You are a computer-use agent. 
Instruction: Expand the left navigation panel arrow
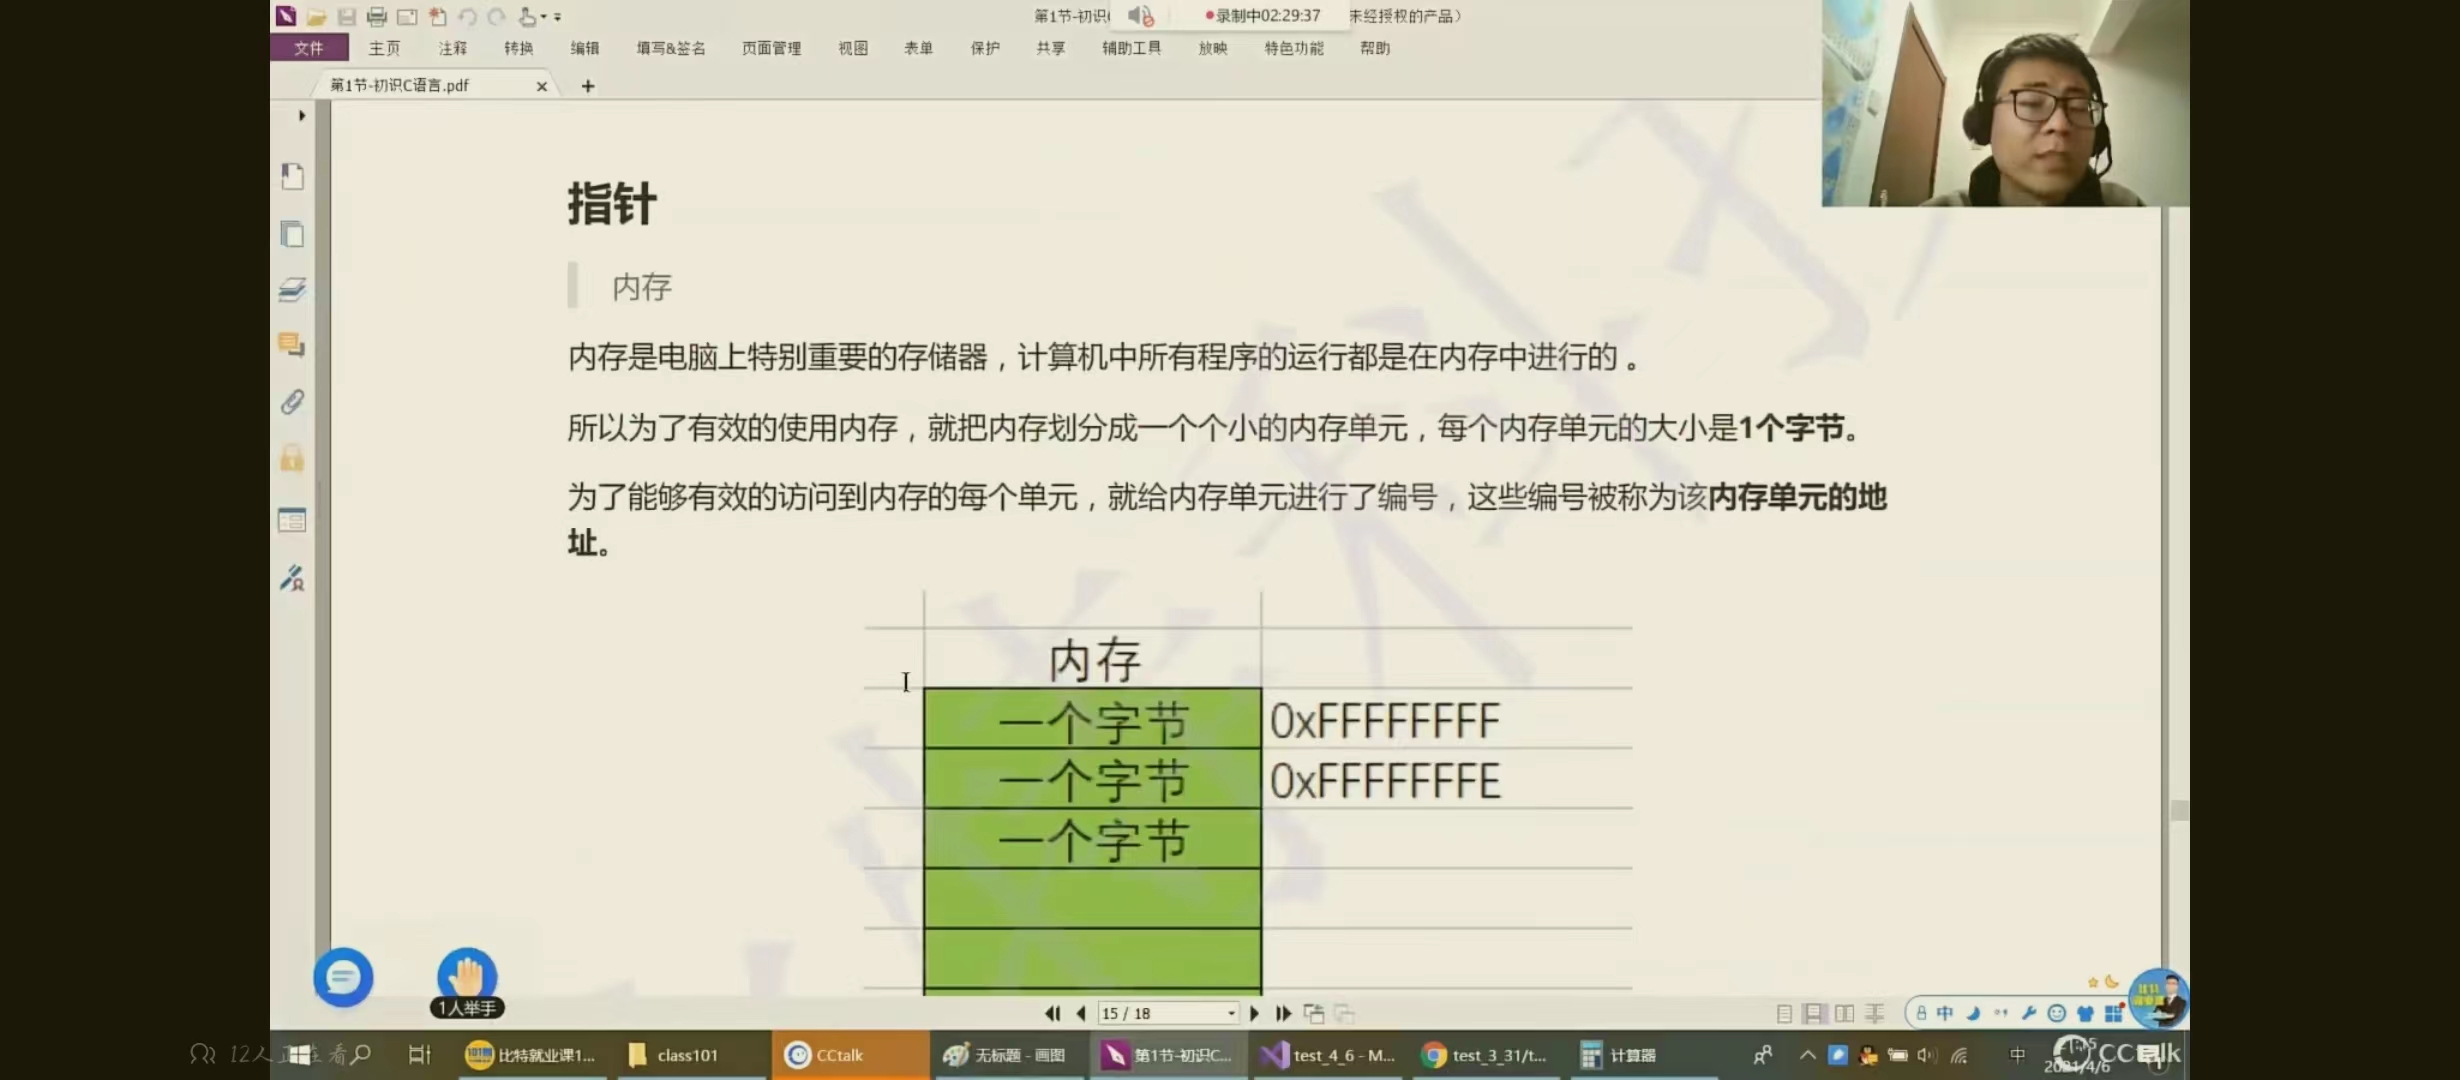(x=301, y=115)
